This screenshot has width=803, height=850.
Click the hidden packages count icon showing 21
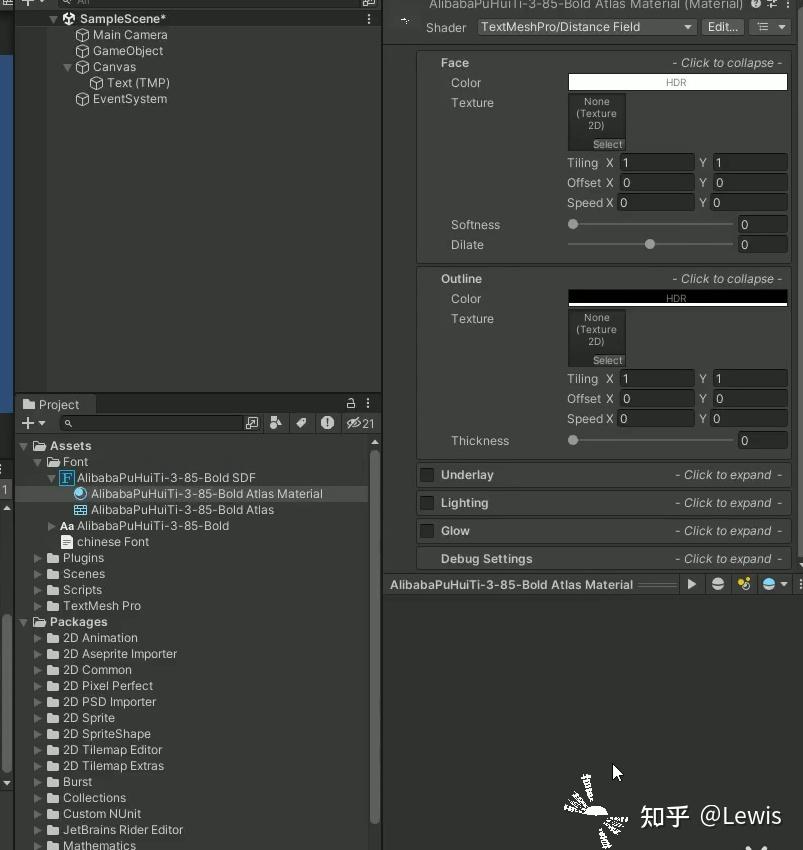(359, 423)
